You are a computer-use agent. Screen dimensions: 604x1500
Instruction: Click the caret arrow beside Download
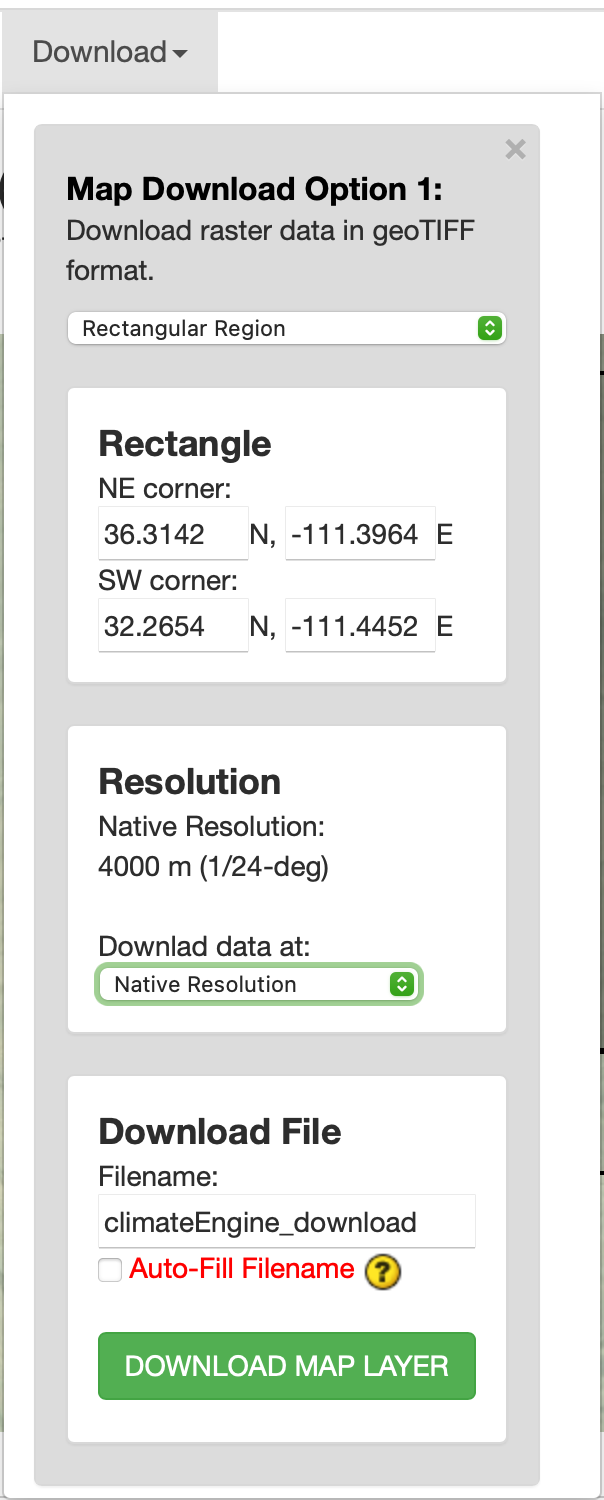click(x=180, y=53)
